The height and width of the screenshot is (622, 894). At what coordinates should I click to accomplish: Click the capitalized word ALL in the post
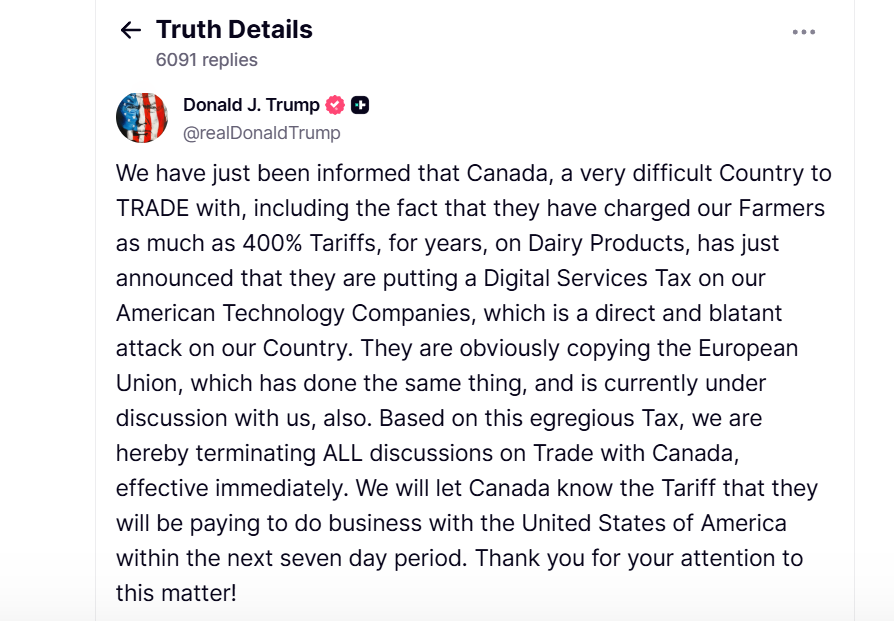(x=343, y=454)
